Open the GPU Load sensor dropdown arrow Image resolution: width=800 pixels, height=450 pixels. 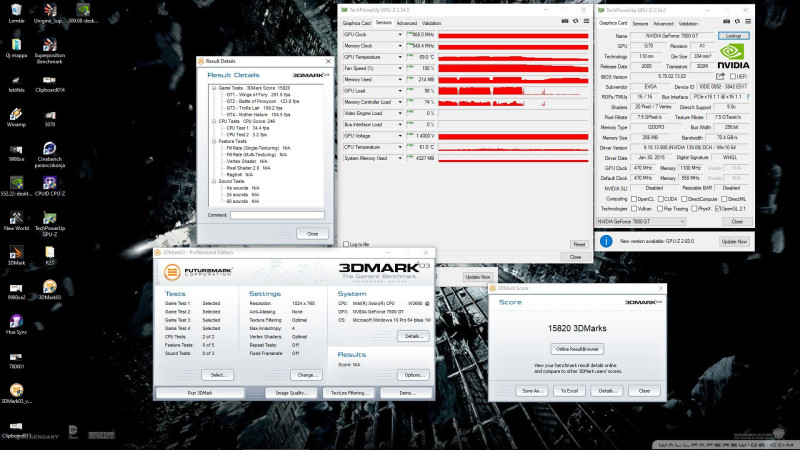tap(400, 91)
